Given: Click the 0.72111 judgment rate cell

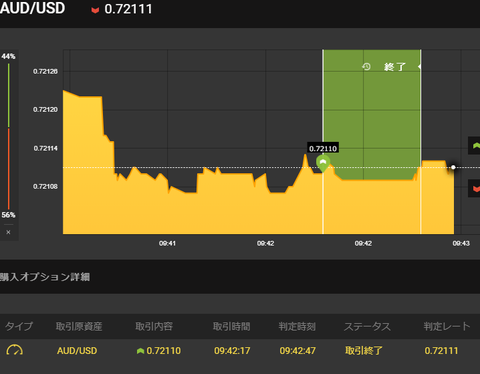Looking at the screenshot, I should [x=441, y=351].
